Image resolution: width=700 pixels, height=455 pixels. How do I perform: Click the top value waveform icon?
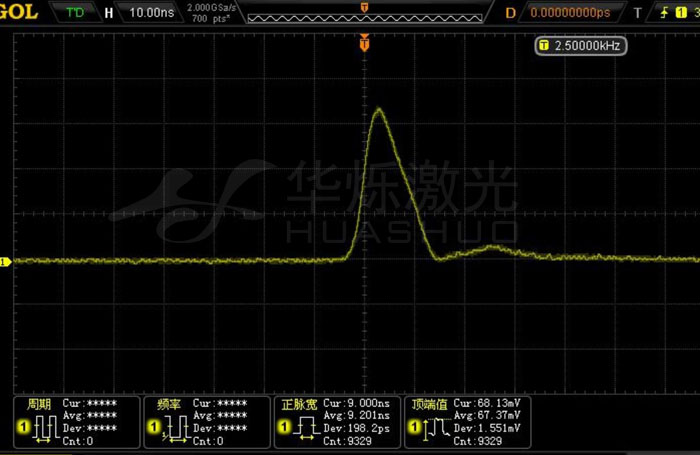point(436,429)
